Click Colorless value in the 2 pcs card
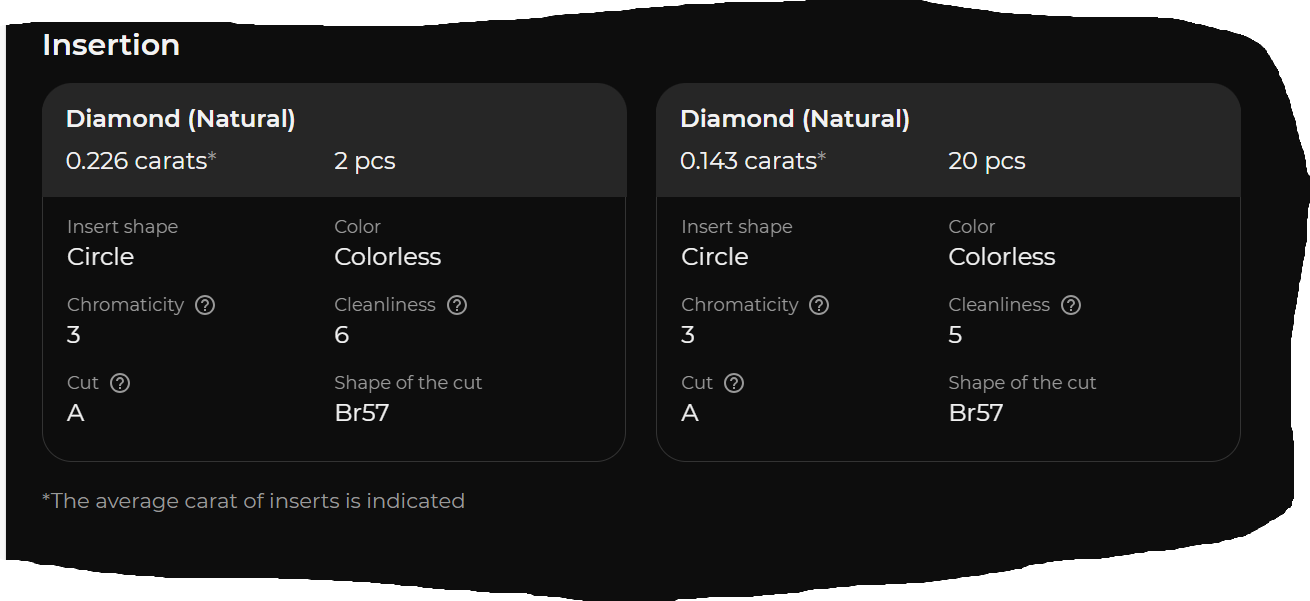Screen dimensions: 1310x601 388,257
